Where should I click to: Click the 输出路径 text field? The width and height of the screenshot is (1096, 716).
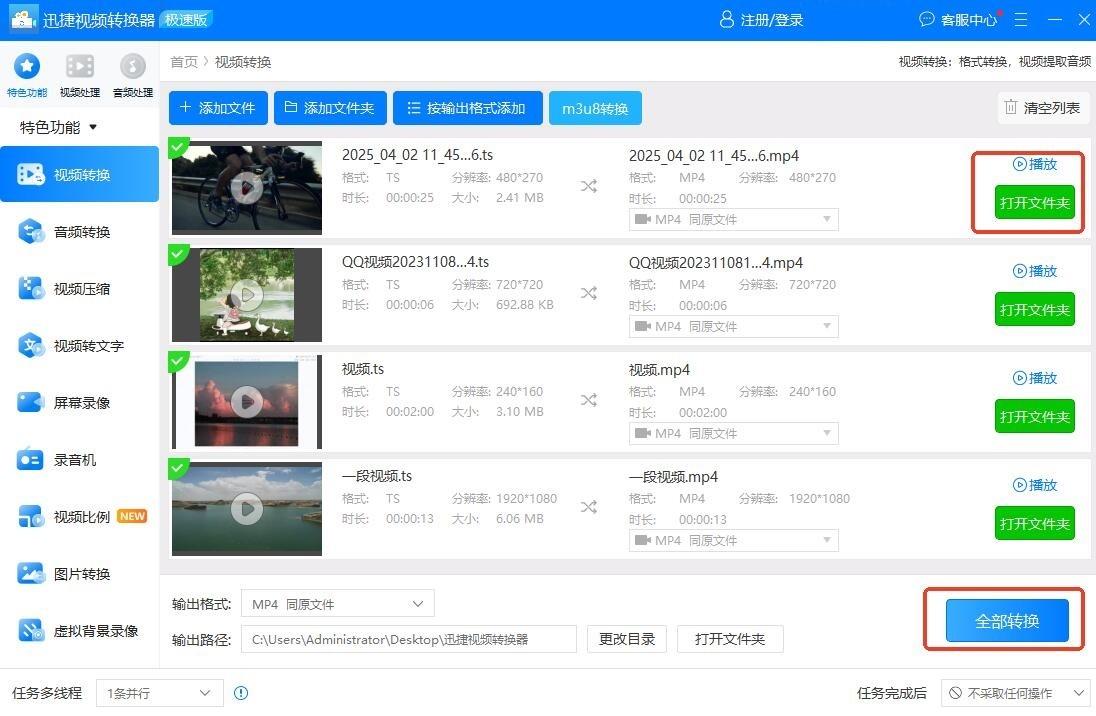(x=408, y=639)
